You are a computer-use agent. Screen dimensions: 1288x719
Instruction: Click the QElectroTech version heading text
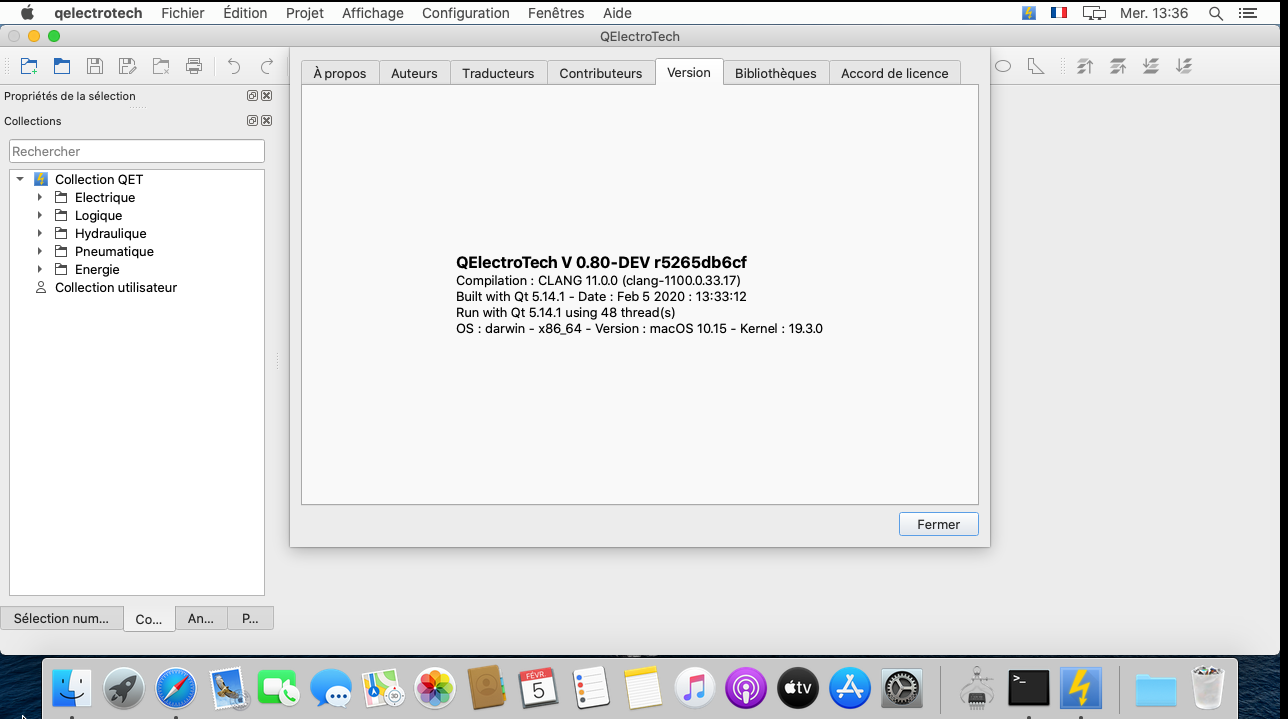601,263
